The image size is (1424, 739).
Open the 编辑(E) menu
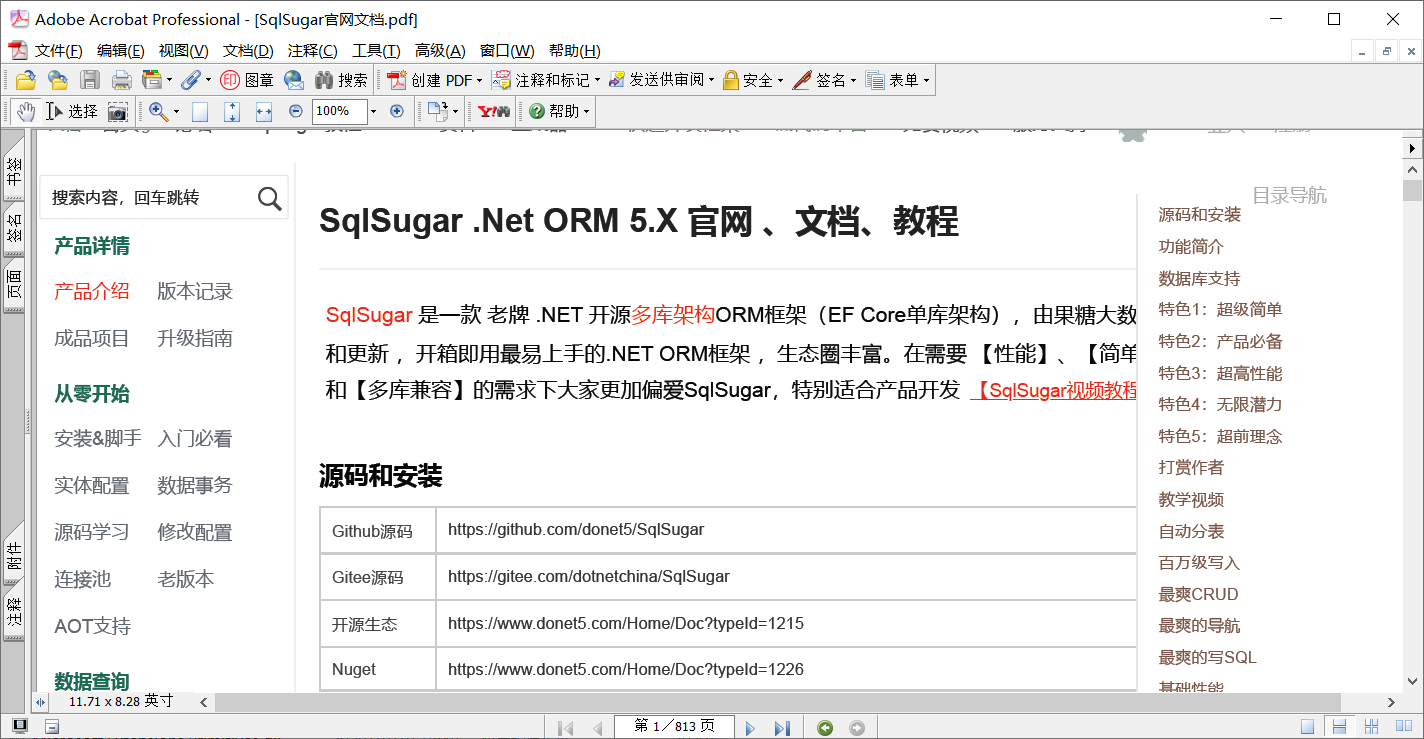(x=120, y=51)
